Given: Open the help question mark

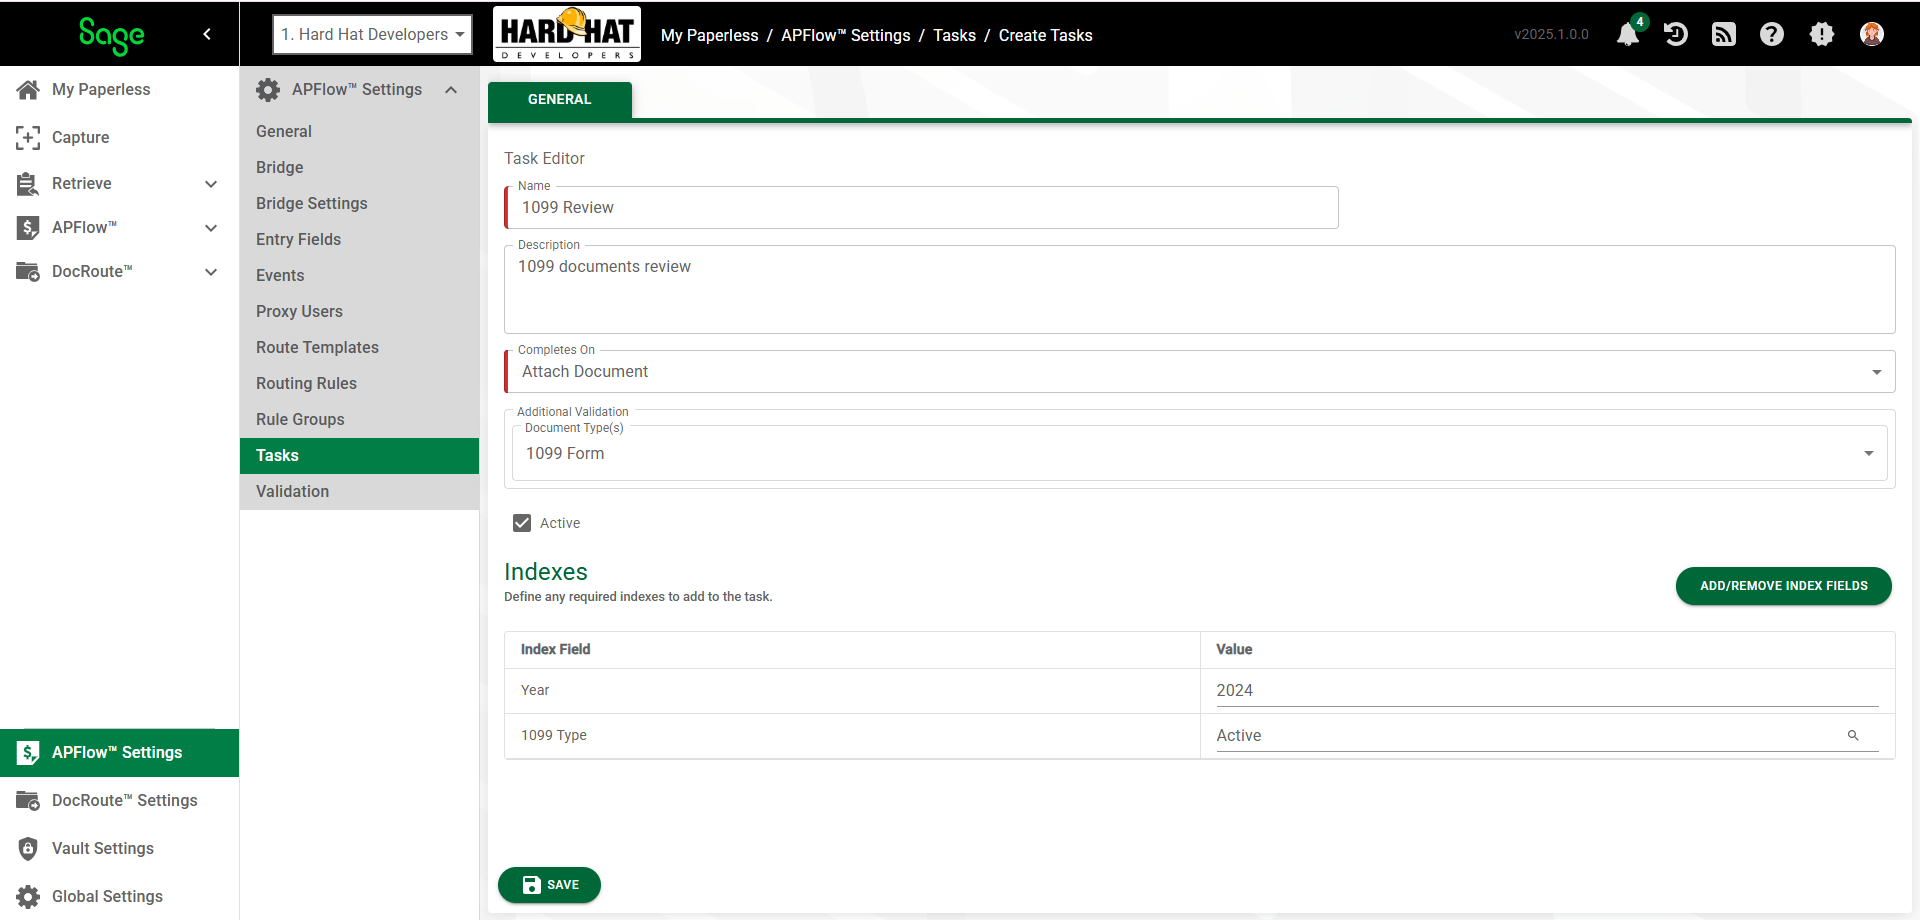Looking at the screenshot, I should click(x=1772, y=35).
